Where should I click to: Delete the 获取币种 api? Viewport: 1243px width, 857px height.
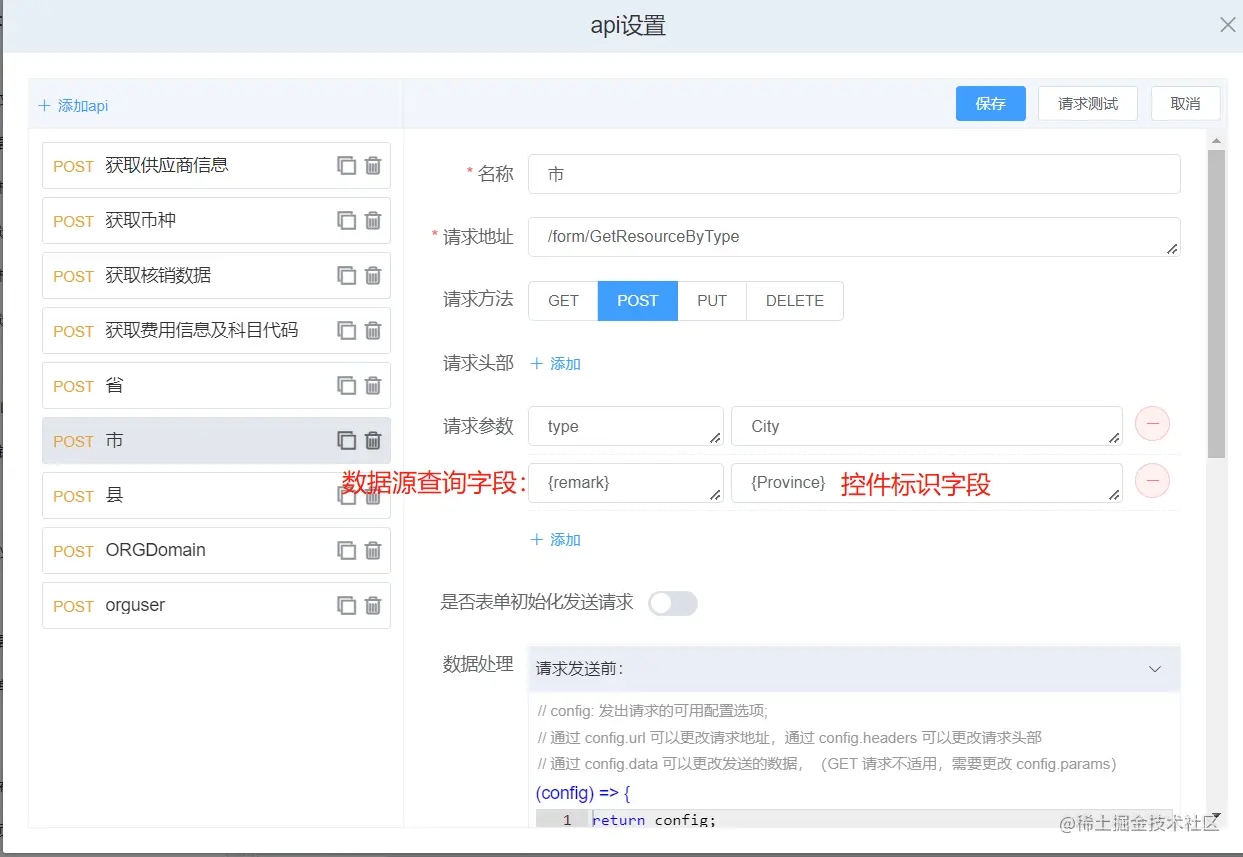pyautogui.click(x=373, y=221)
